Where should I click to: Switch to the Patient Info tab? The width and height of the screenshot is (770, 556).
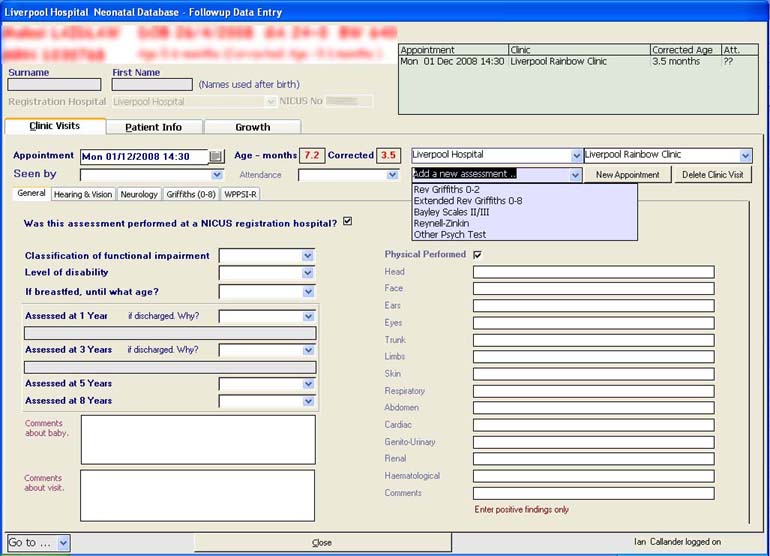pyautogui.click(x=153, y=127)
